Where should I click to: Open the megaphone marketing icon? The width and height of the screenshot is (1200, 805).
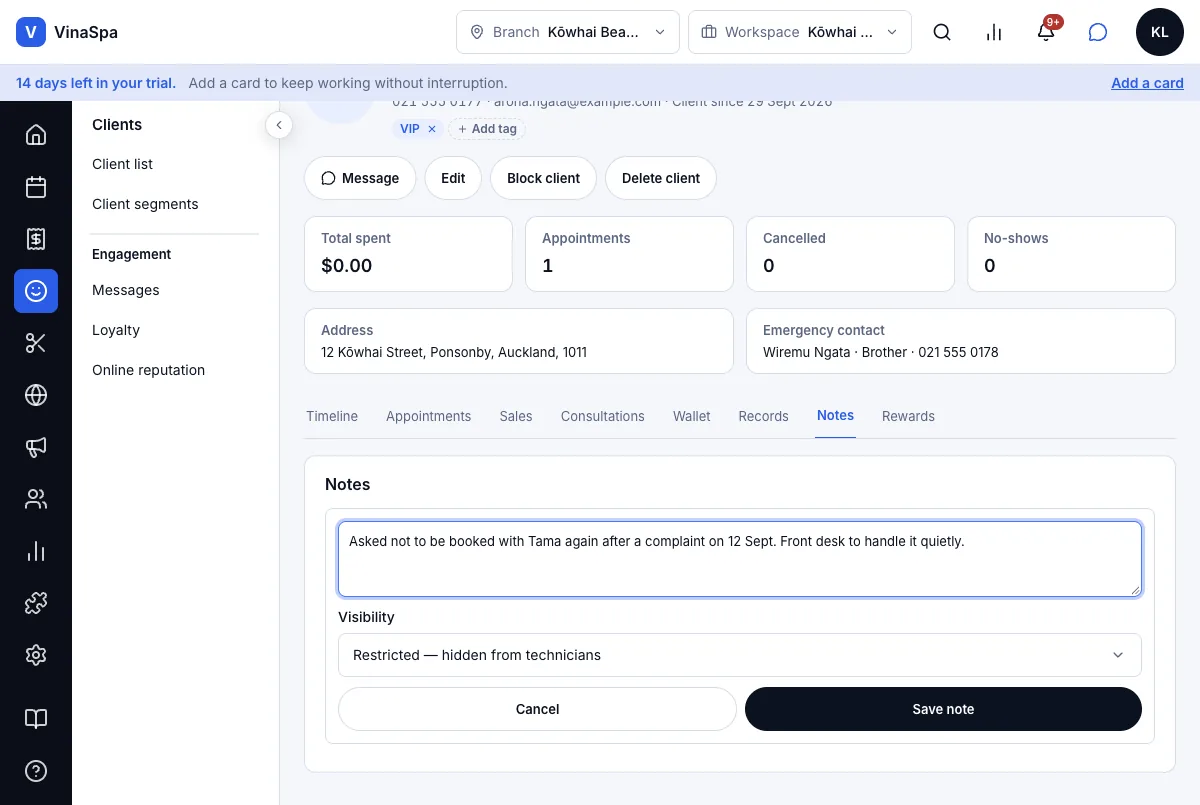point(36,447)
